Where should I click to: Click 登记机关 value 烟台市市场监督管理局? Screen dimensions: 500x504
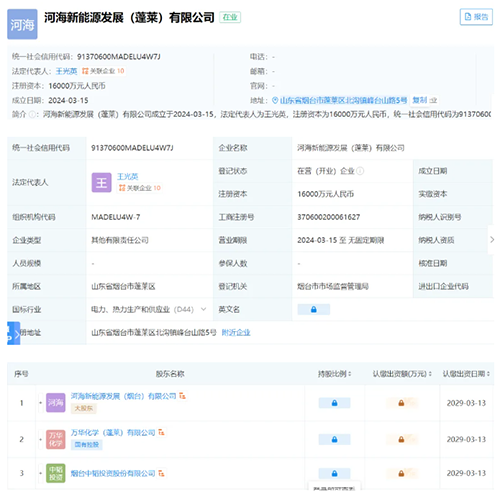click(333, 286)
